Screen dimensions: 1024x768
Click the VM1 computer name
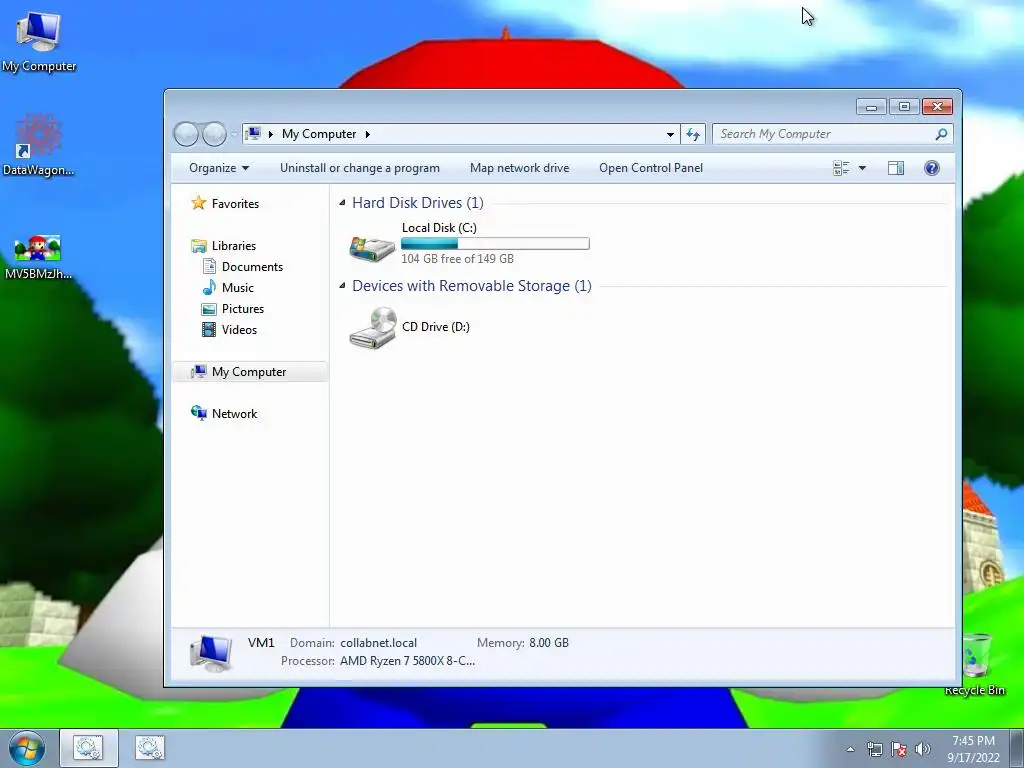point(261,643)
